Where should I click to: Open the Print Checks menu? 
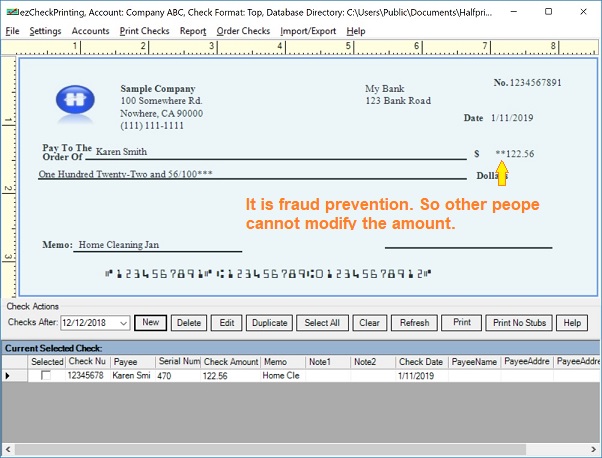click(x=144, y=31)
